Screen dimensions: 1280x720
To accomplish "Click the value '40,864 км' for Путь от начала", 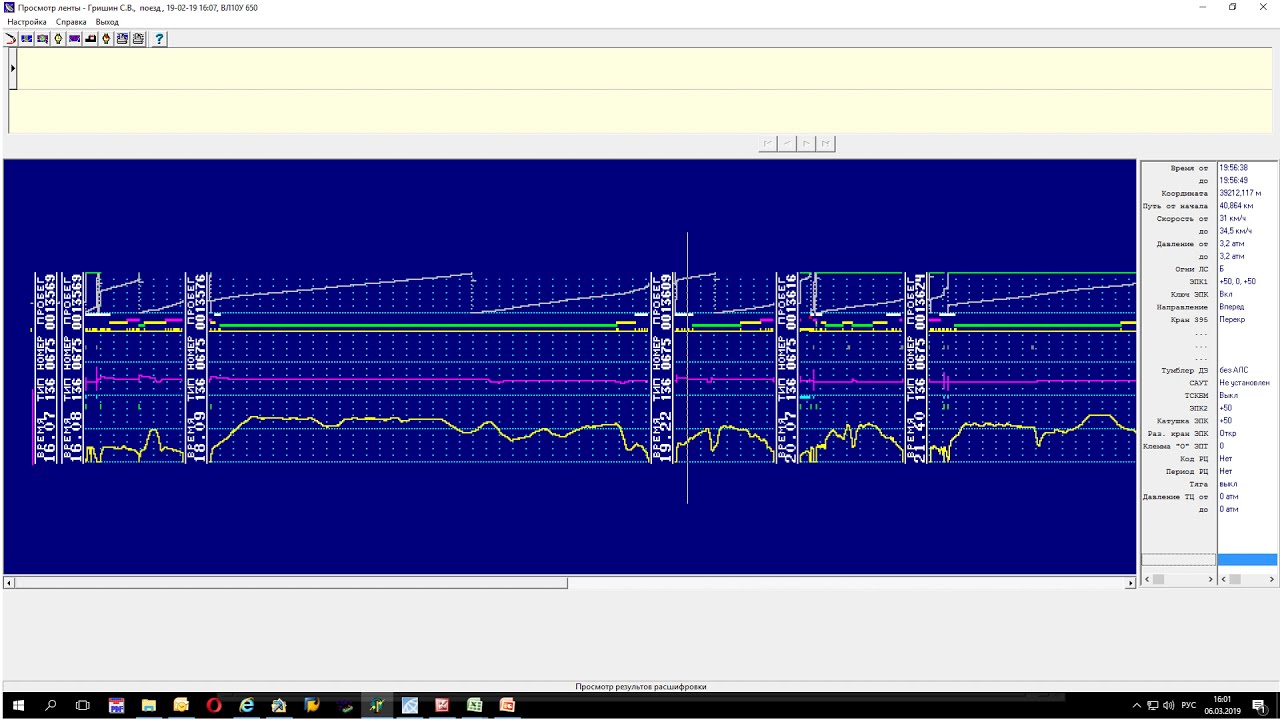I will pos(1237,206).
